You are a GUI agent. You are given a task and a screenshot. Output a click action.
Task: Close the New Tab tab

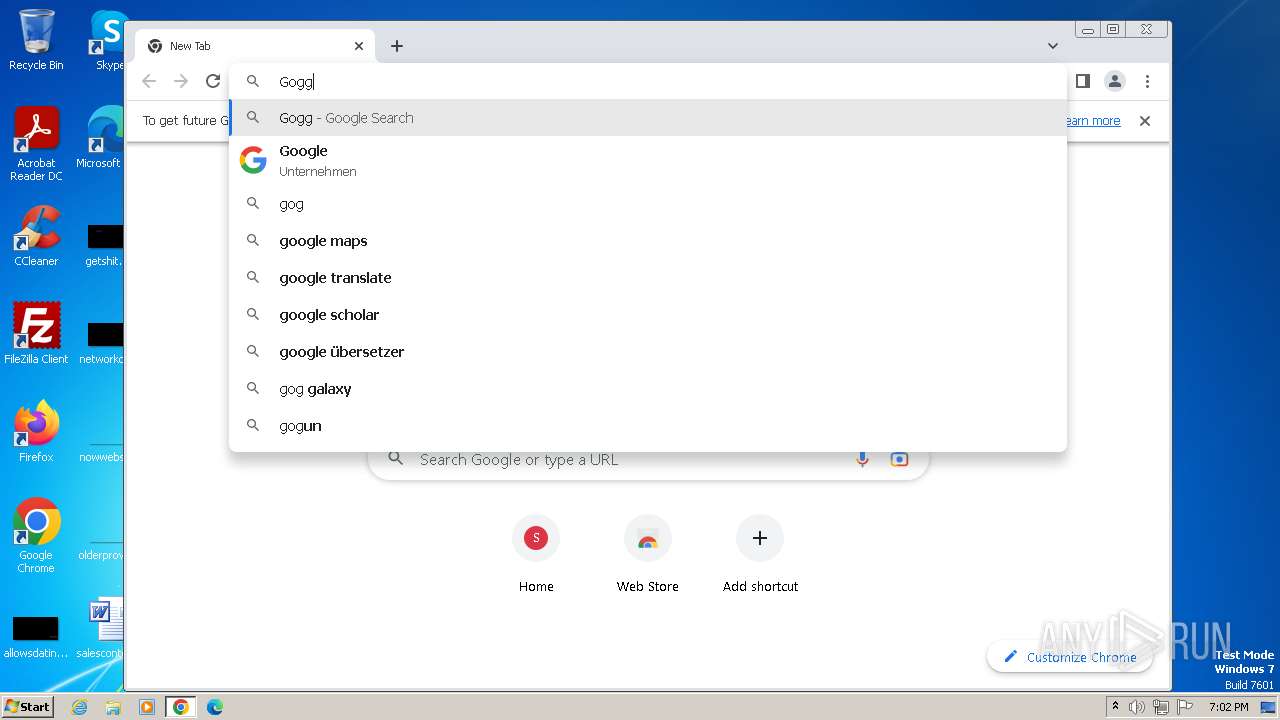359,46
